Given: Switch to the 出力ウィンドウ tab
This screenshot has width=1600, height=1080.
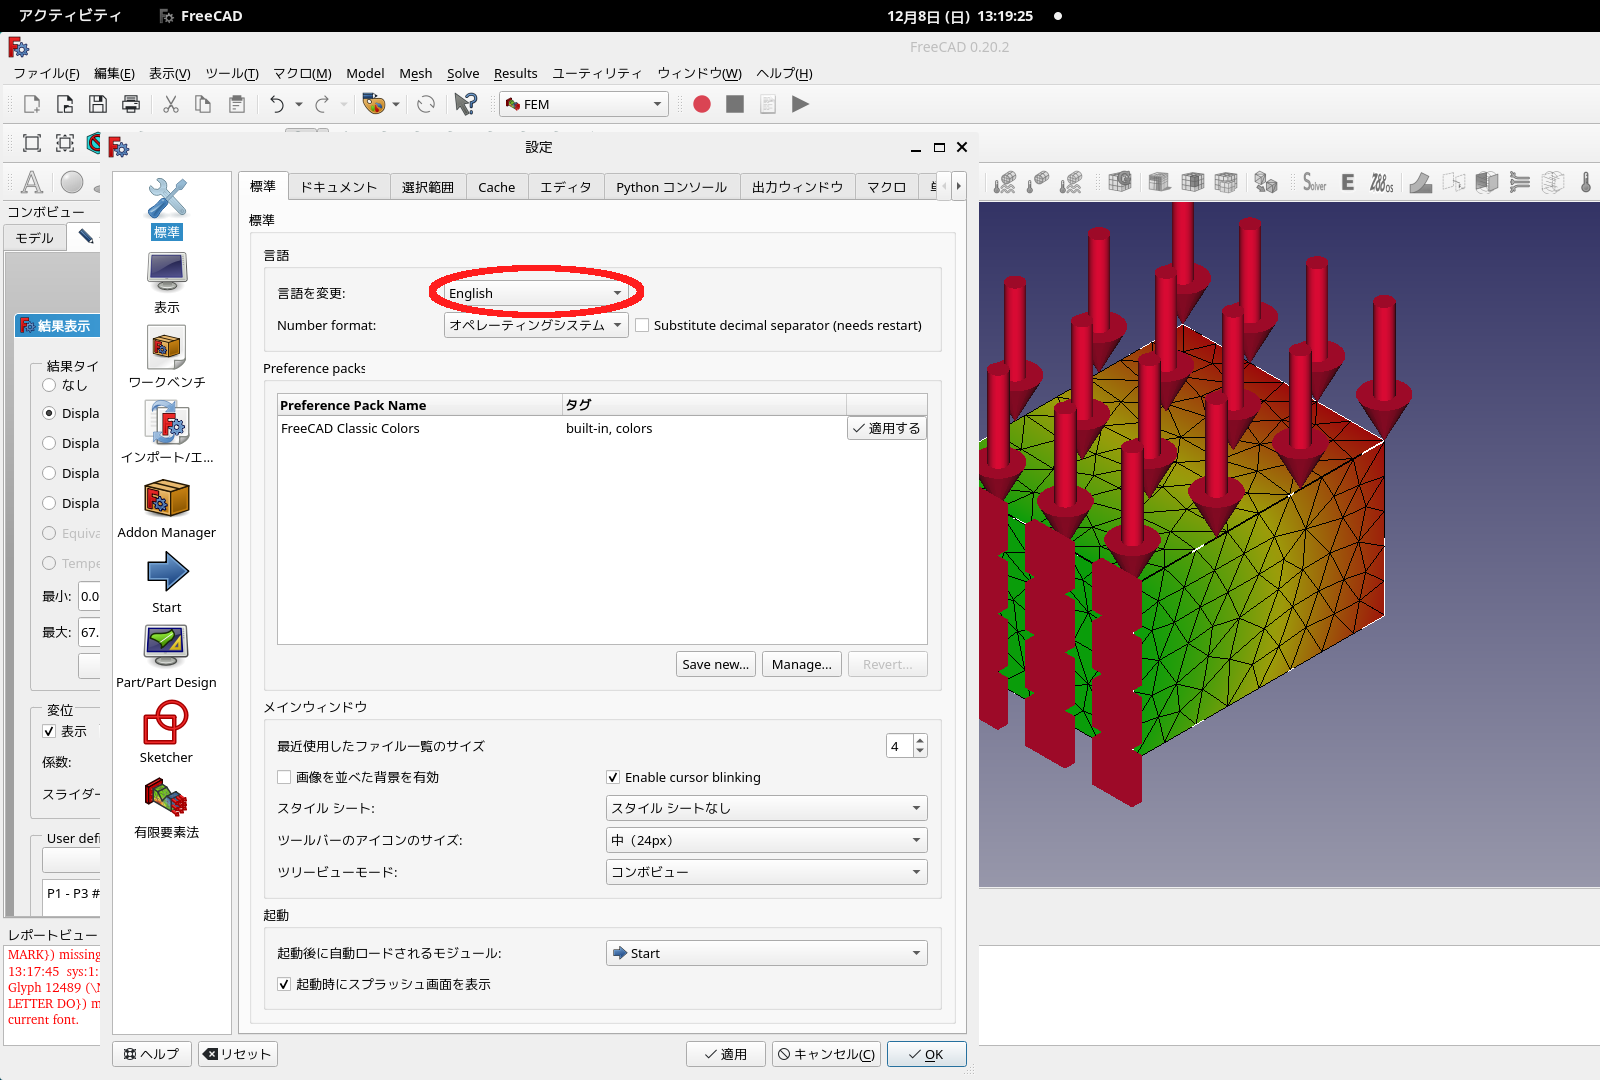Looking at the screenshot, I should pos(798,187).
